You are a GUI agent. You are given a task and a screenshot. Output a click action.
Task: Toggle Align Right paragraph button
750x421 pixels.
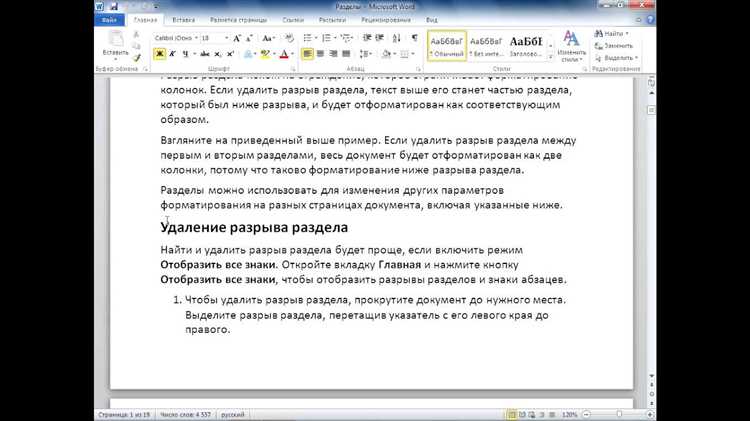tap(333, 54)
